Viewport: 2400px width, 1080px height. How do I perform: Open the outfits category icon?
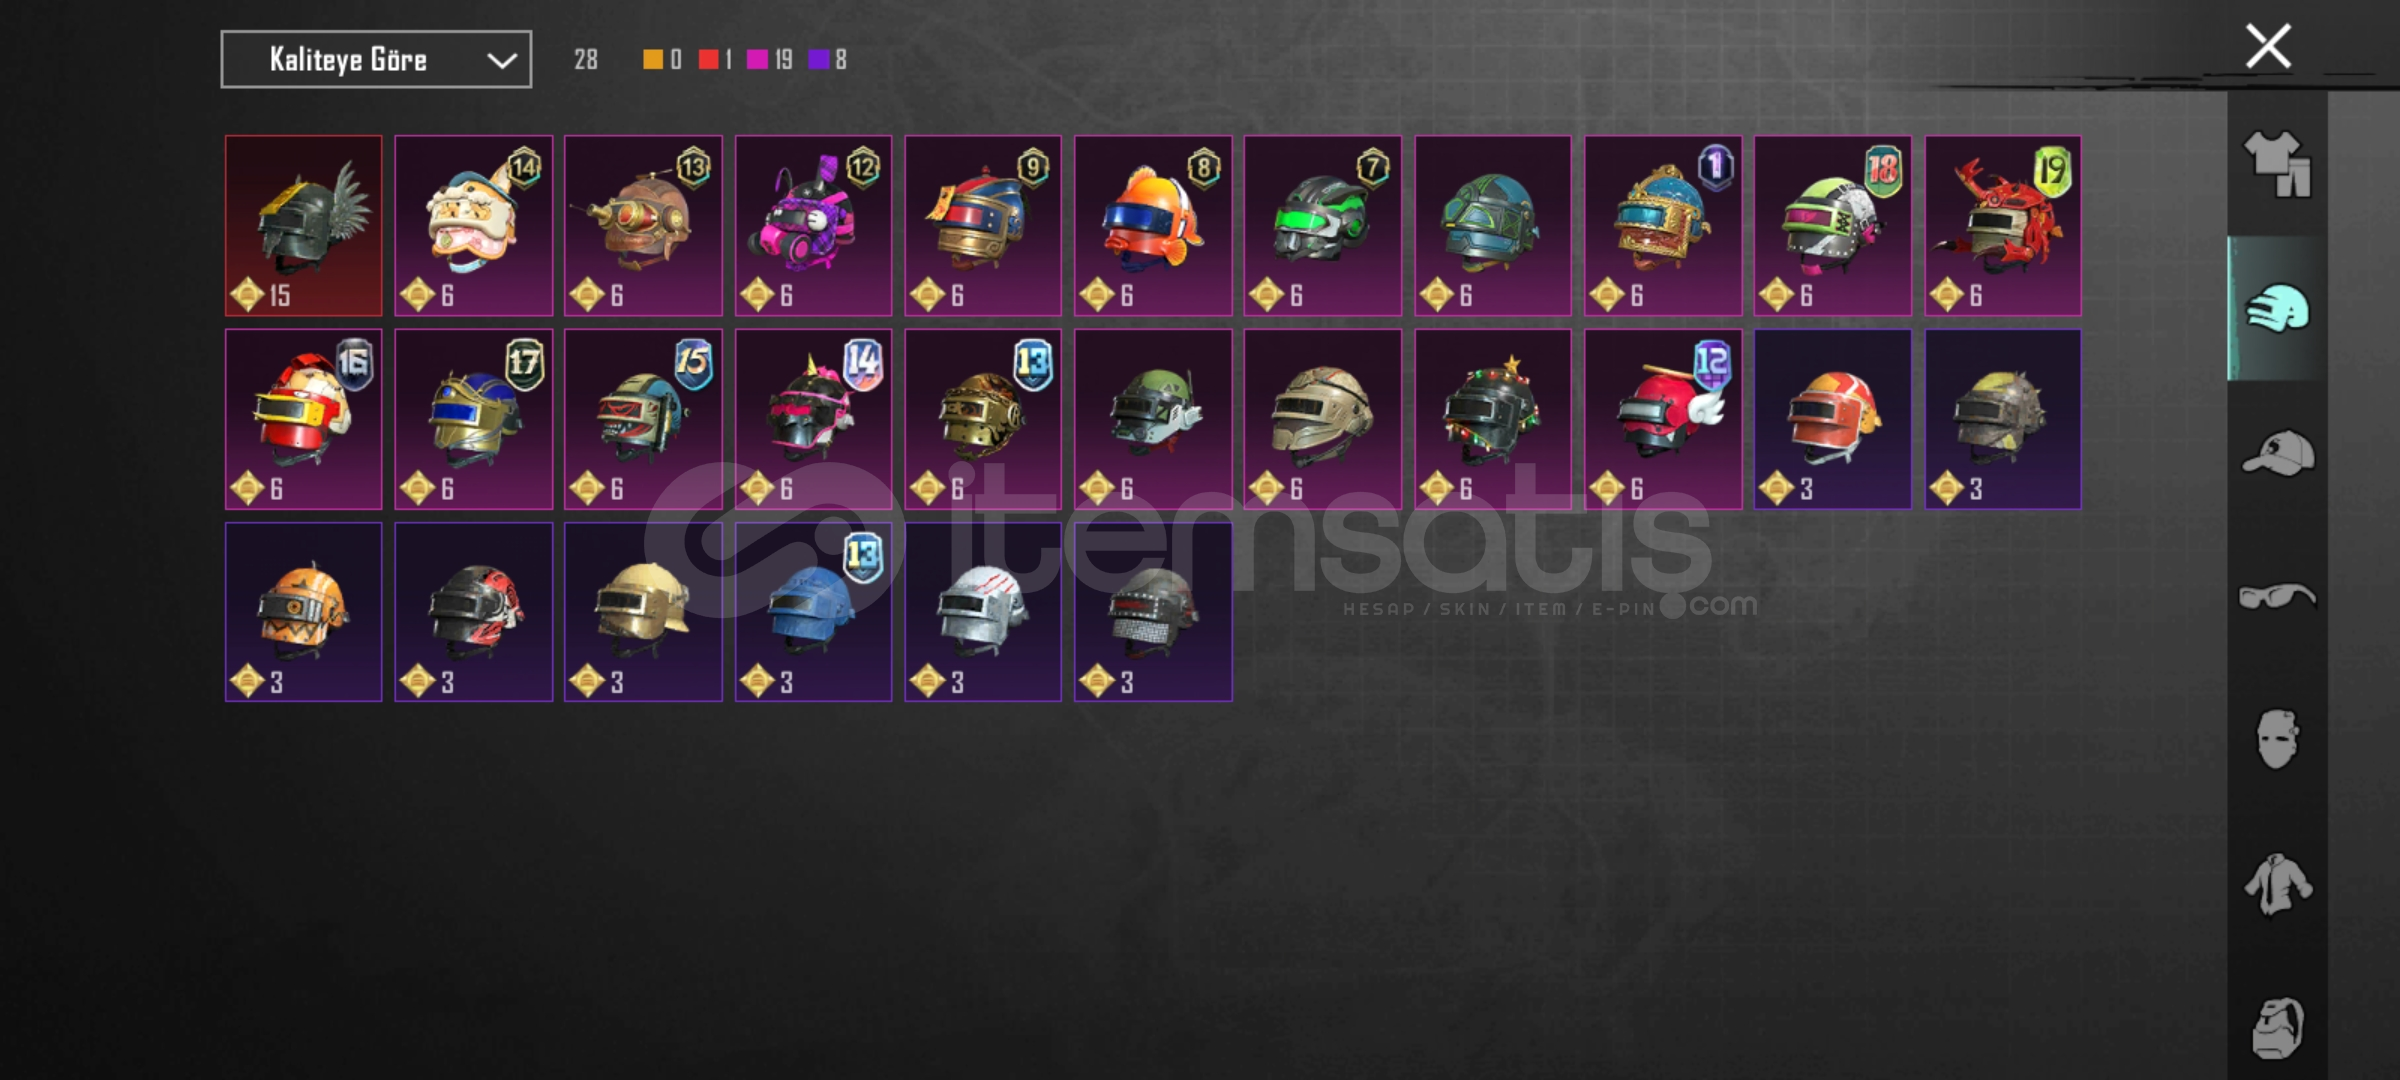coord(2277,164)
